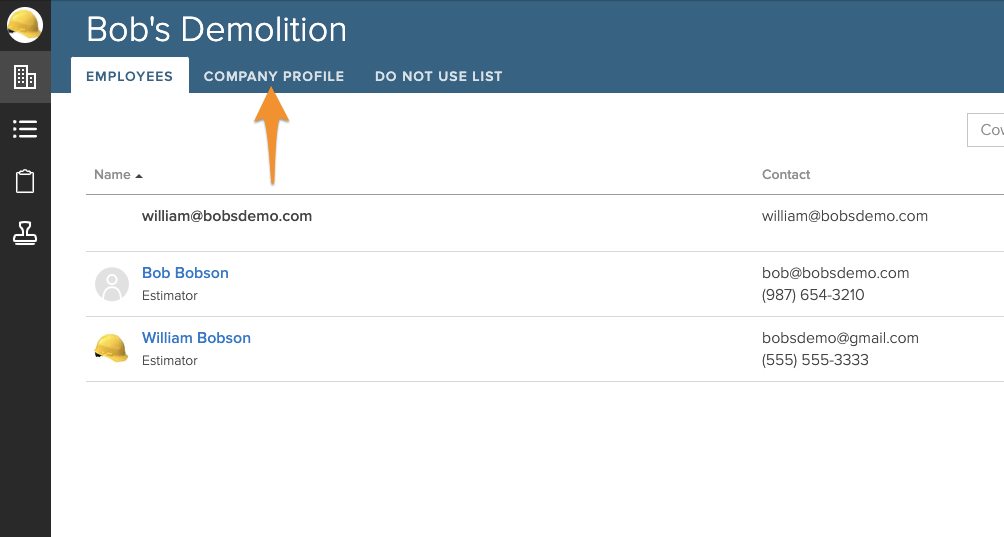Click the hard hat logo in the sidebar
Image resolution: width=1004 pixels, height=537 pixels.
25,25
